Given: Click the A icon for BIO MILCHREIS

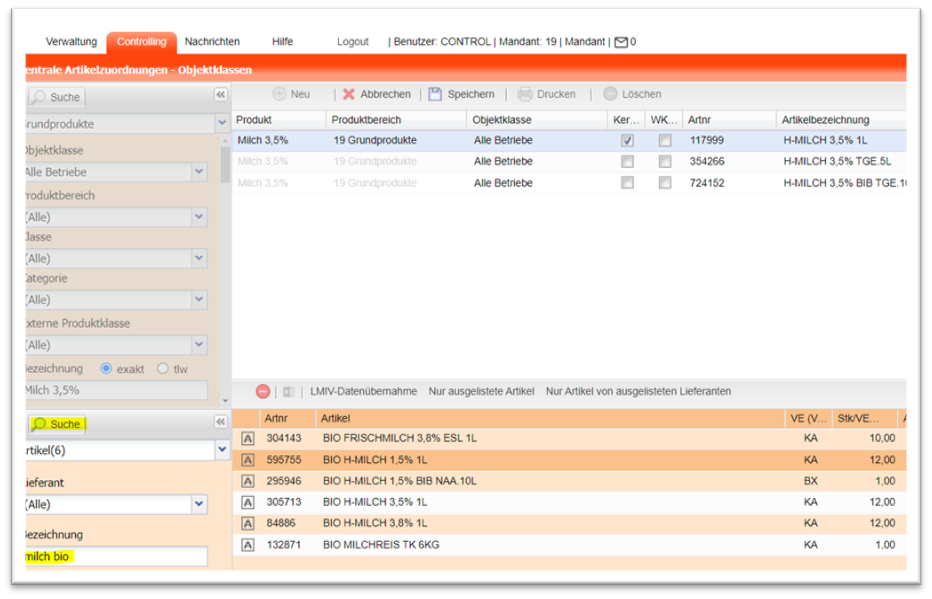Looking at the screenshot, I should tap(248, 545).
